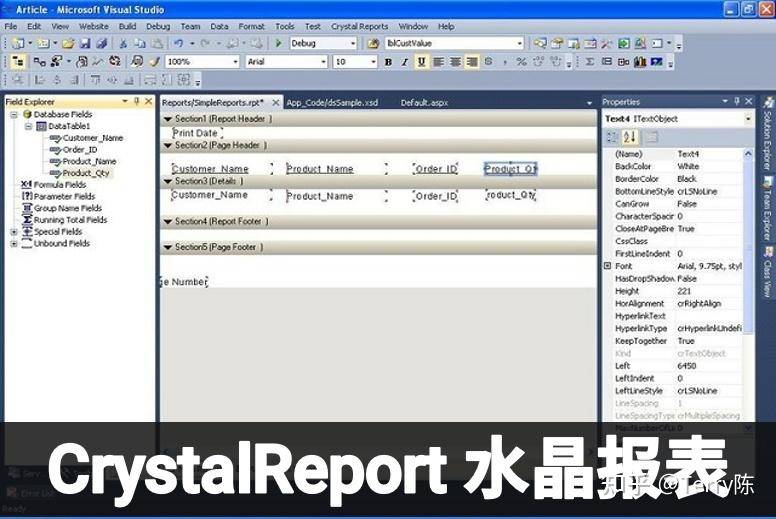776x519 pixels.
Task: Collapse Section1 Report Header
Action: [x=168, y=119]
